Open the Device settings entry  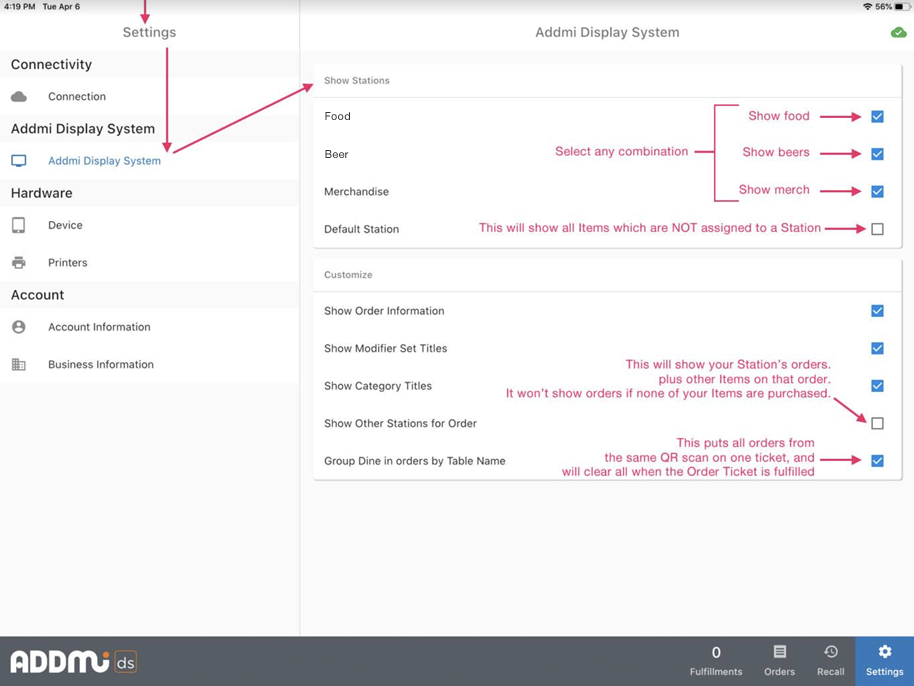point(149,225)
